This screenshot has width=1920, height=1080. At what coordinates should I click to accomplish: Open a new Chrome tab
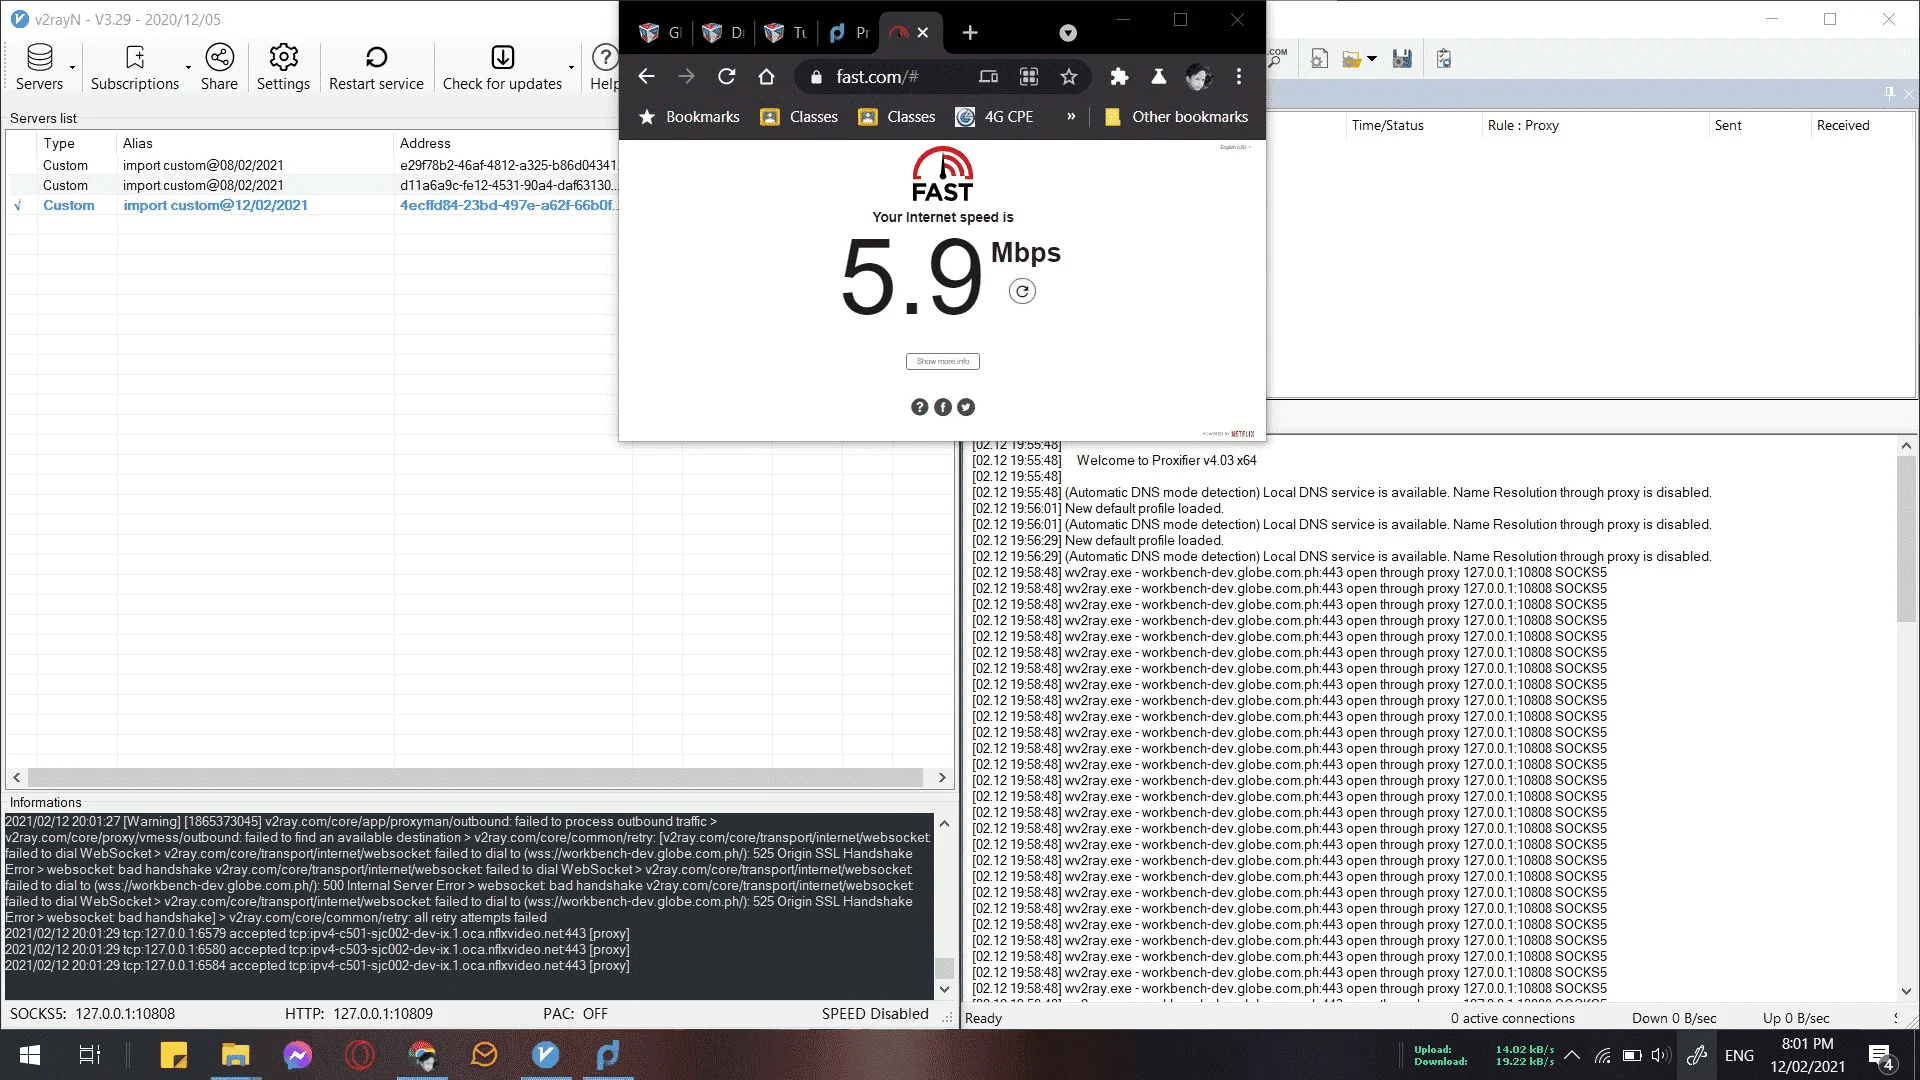pyautogui.click(x=970, y=33)
